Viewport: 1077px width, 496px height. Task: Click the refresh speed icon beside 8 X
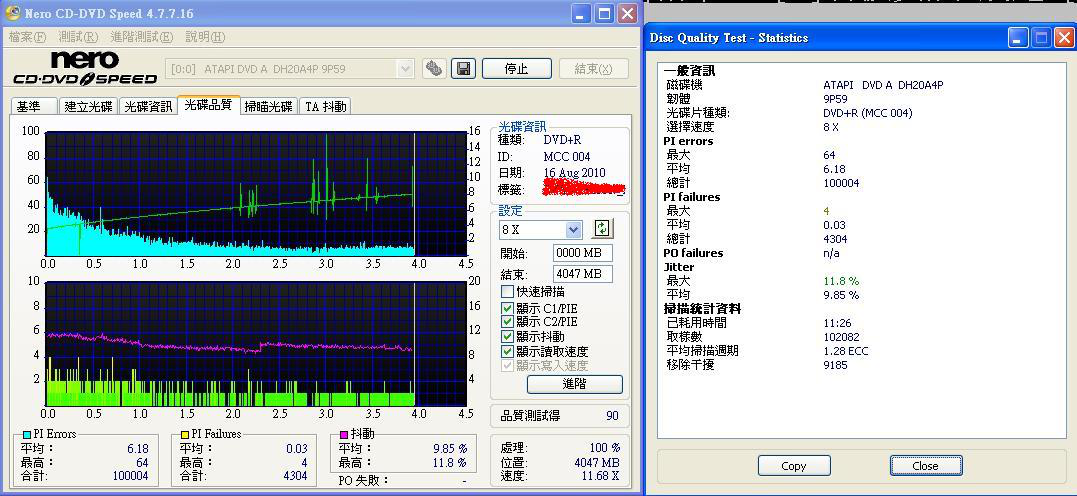pyautogui.click(x=602, y=229)
